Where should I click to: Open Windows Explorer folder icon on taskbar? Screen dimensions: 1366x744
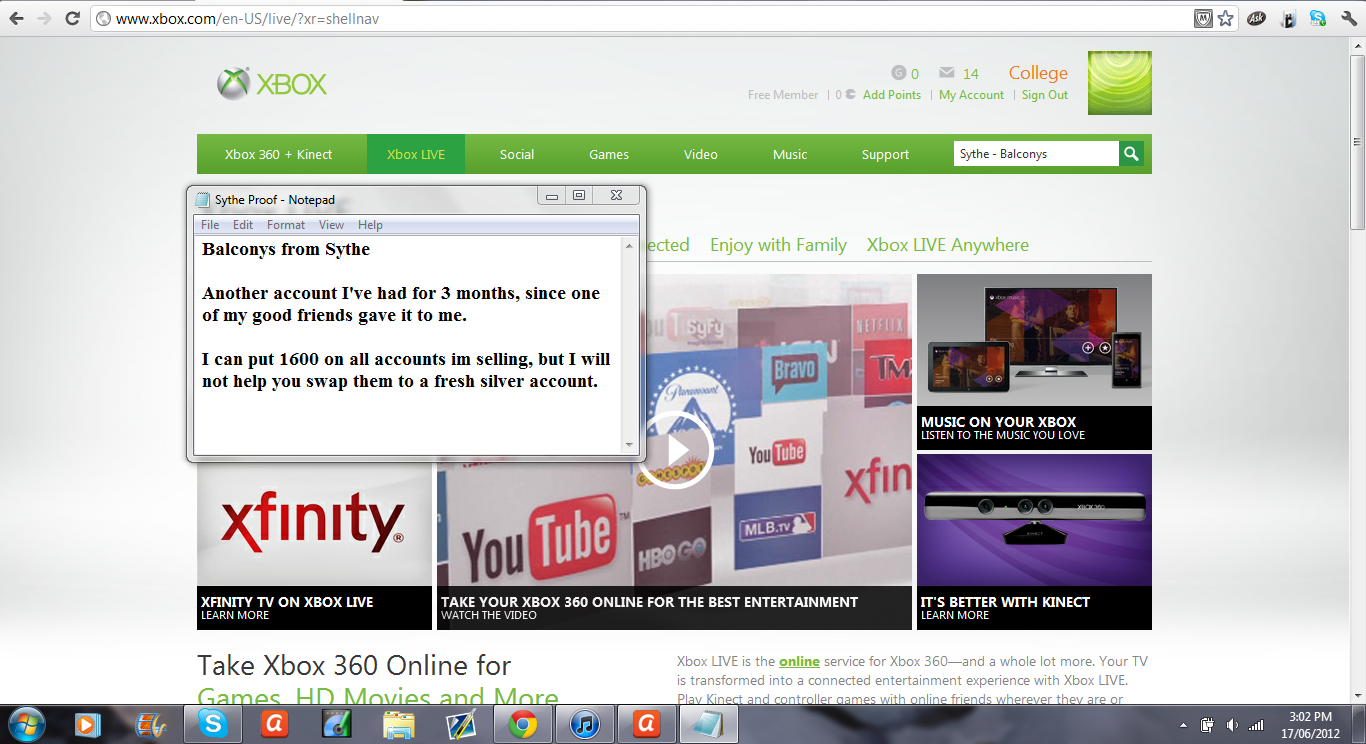[398, 723]
